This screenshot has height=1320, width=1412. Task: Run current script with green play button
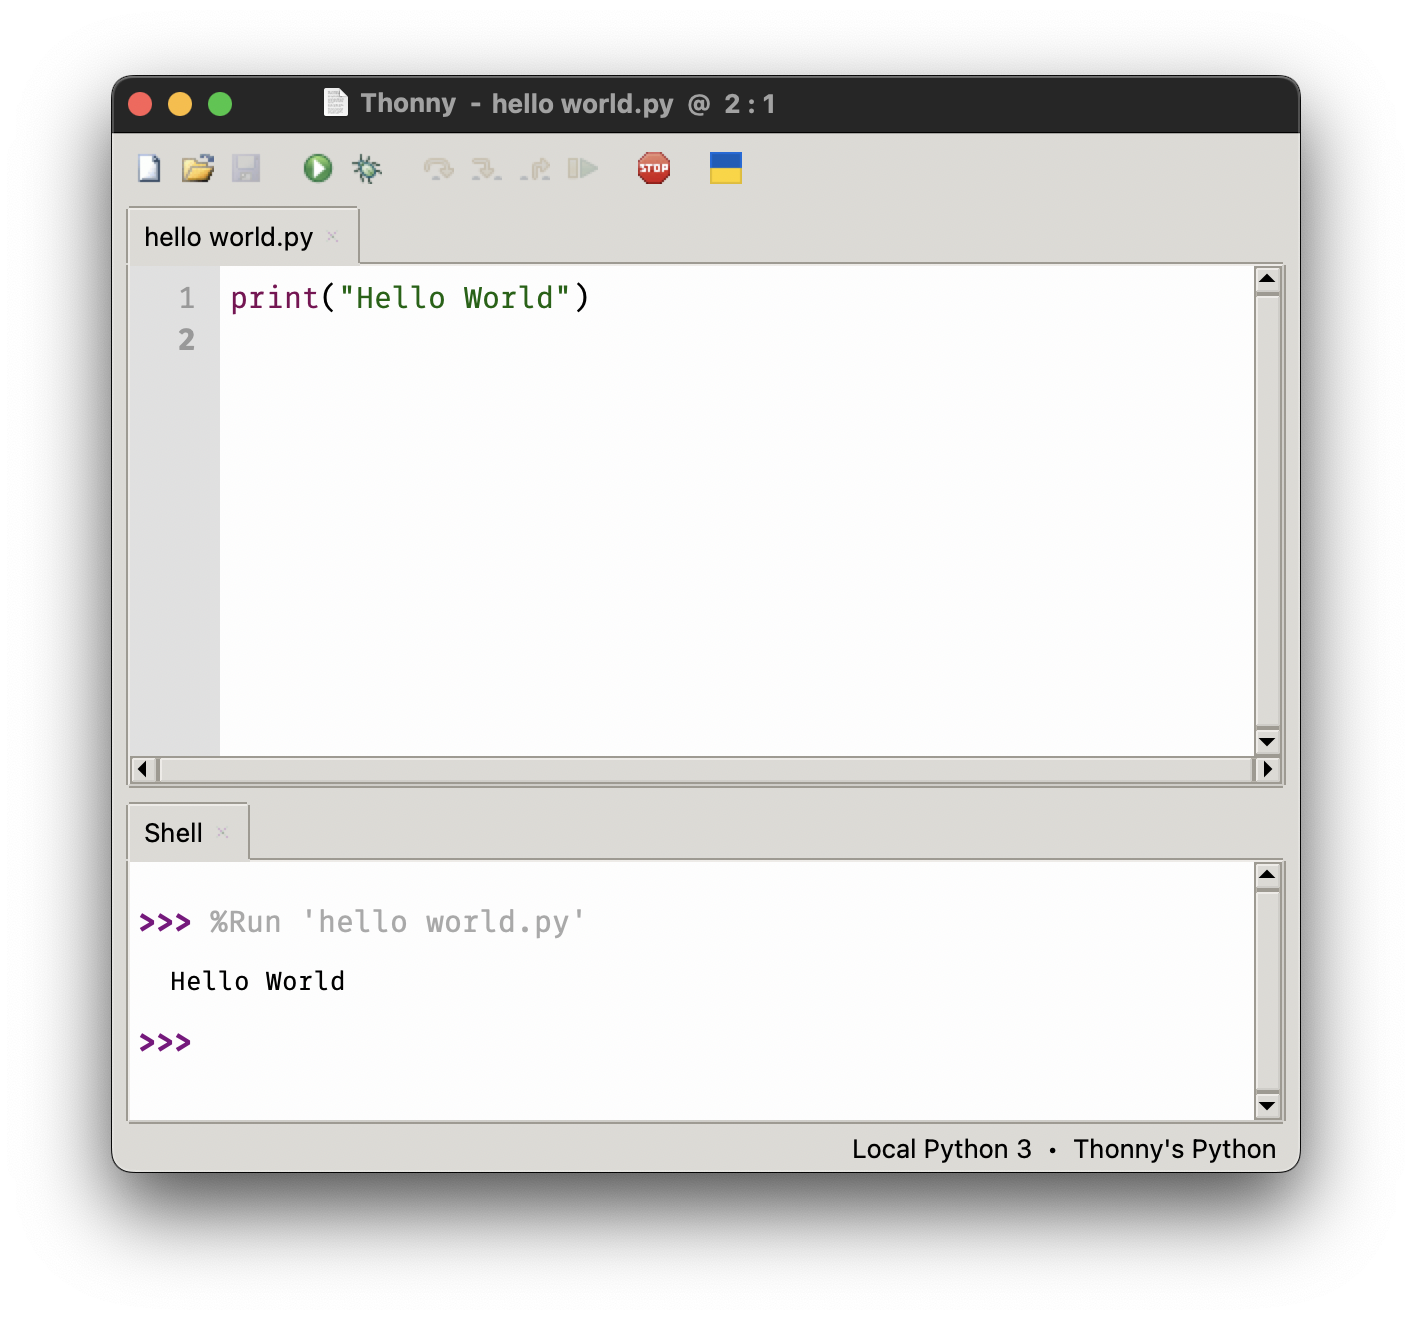click(318, 168)
